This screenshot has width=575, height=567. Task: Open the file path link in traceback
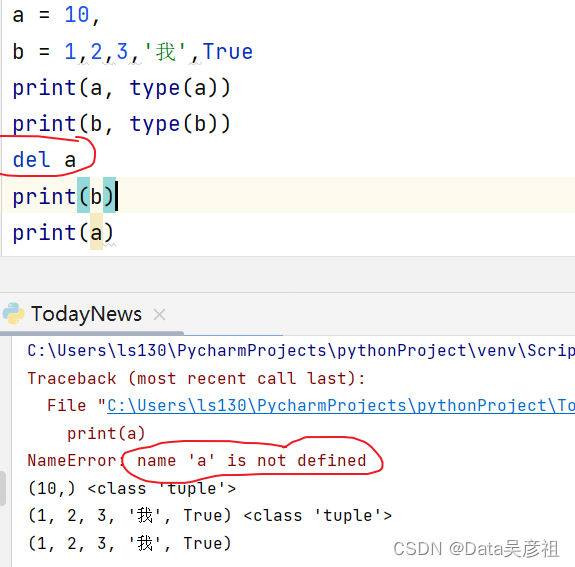(341, 406)
